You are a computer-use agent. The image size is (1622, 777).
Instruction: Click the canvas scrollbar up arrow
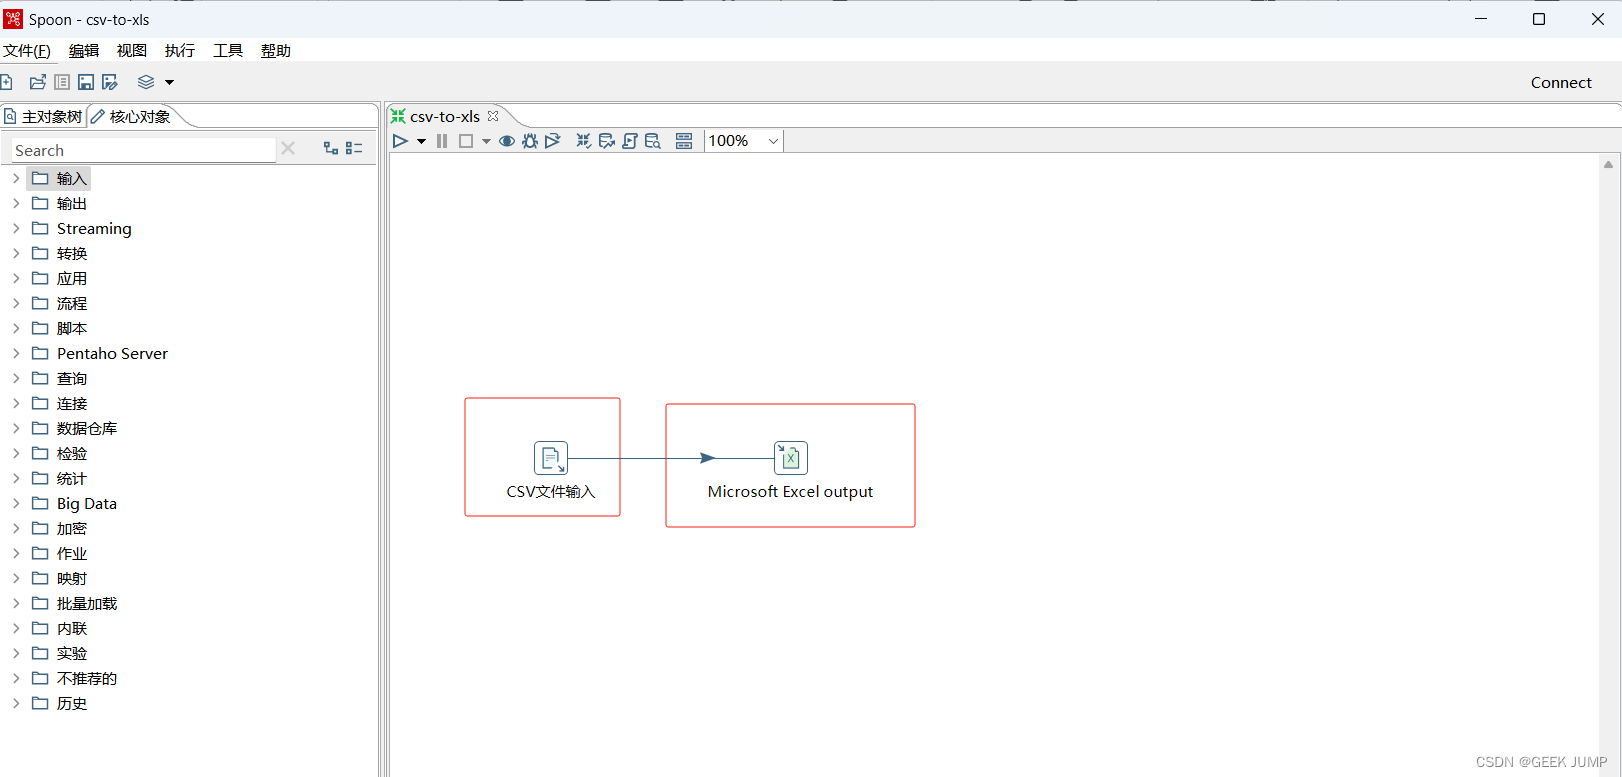click(1608, 164)
